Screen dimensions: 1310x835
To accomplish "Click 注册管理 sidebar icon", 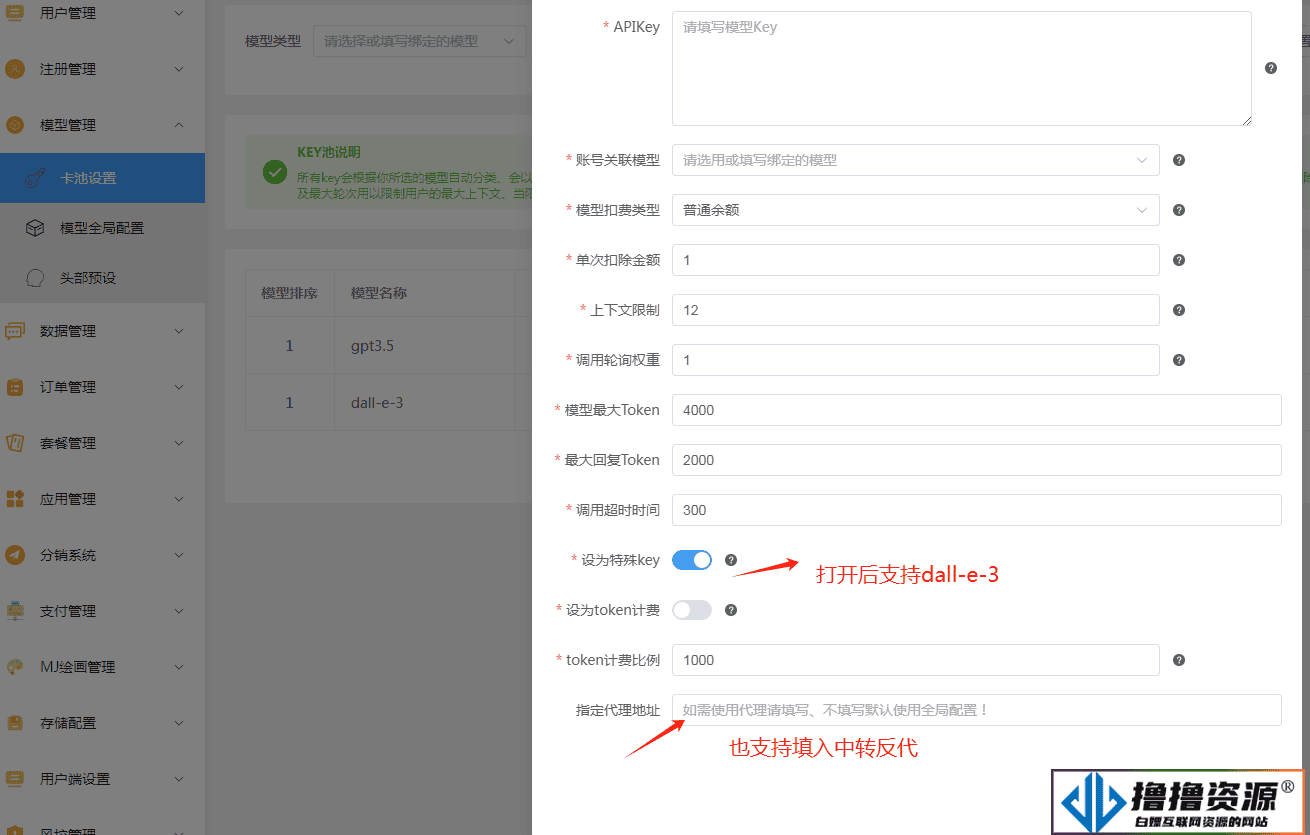I will (14, 69).
